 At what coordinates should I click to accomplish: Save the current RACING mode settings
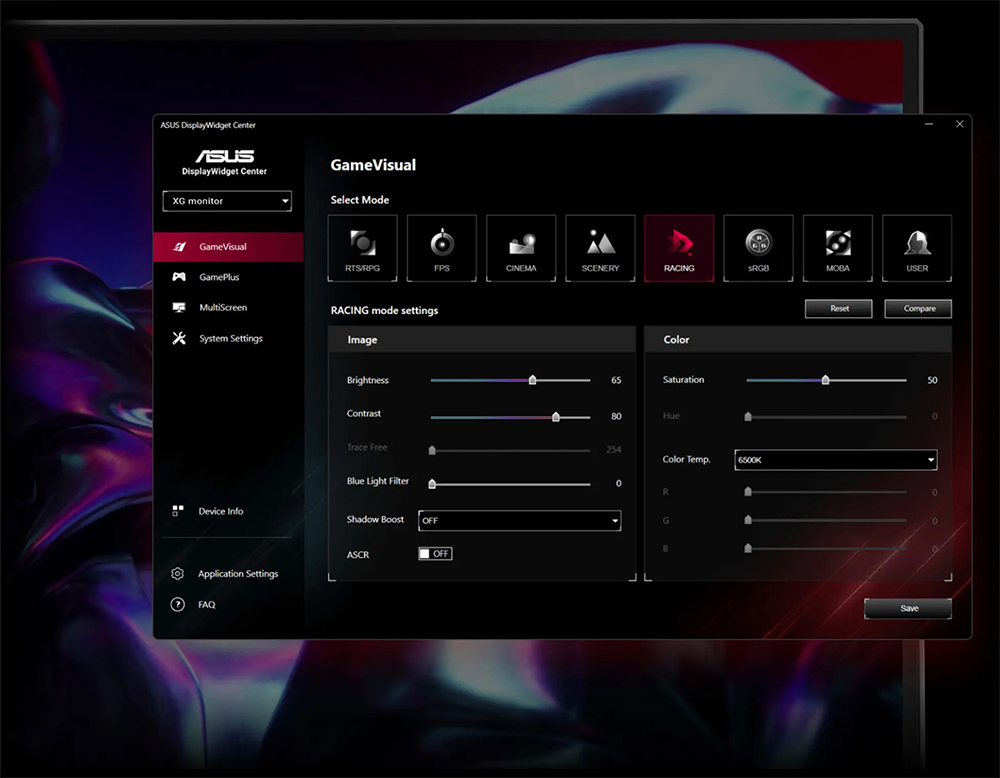point(907,608)
